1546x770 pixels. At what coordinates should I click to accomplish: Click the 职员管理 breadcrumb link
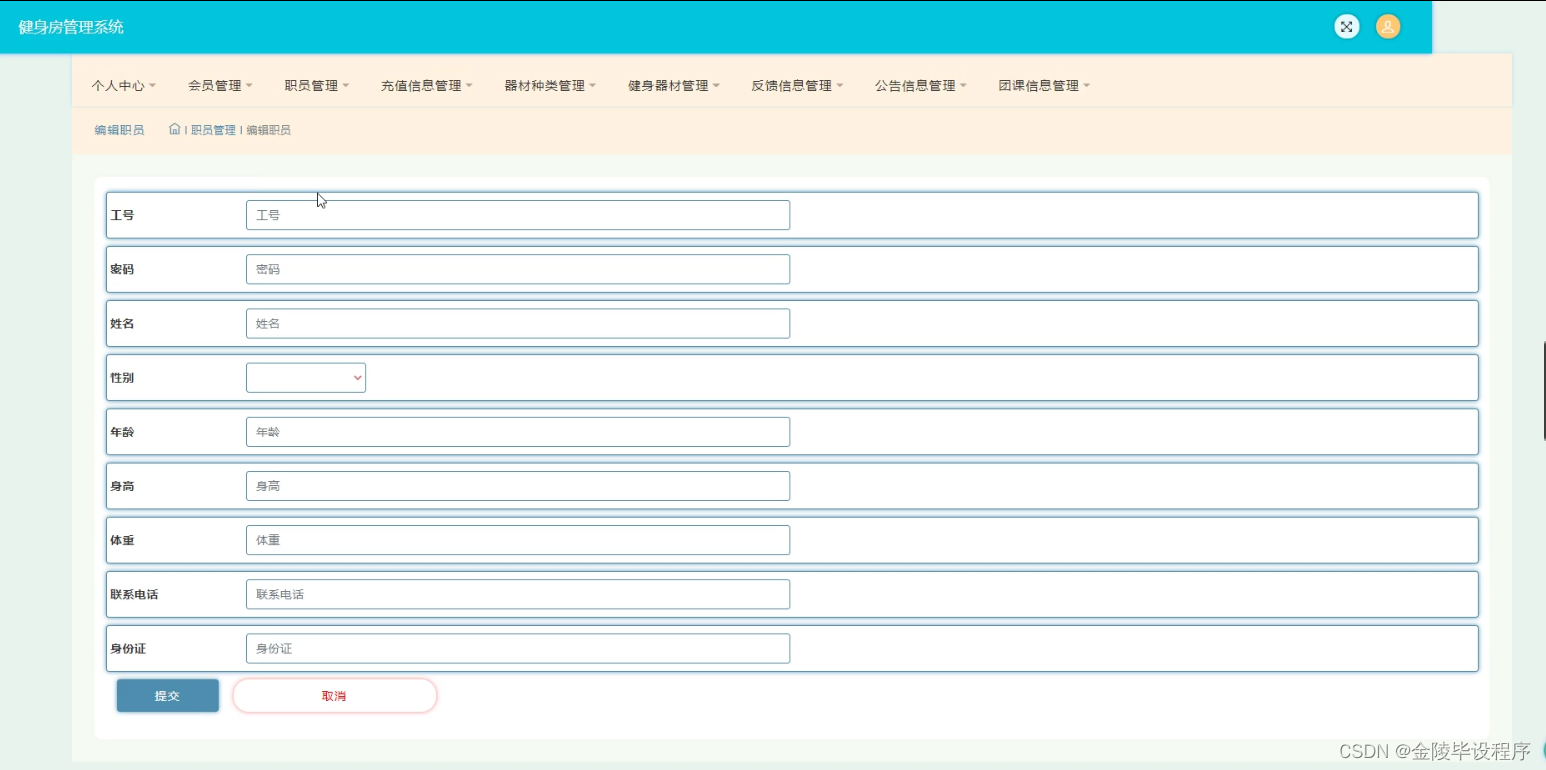click(213, 130)
